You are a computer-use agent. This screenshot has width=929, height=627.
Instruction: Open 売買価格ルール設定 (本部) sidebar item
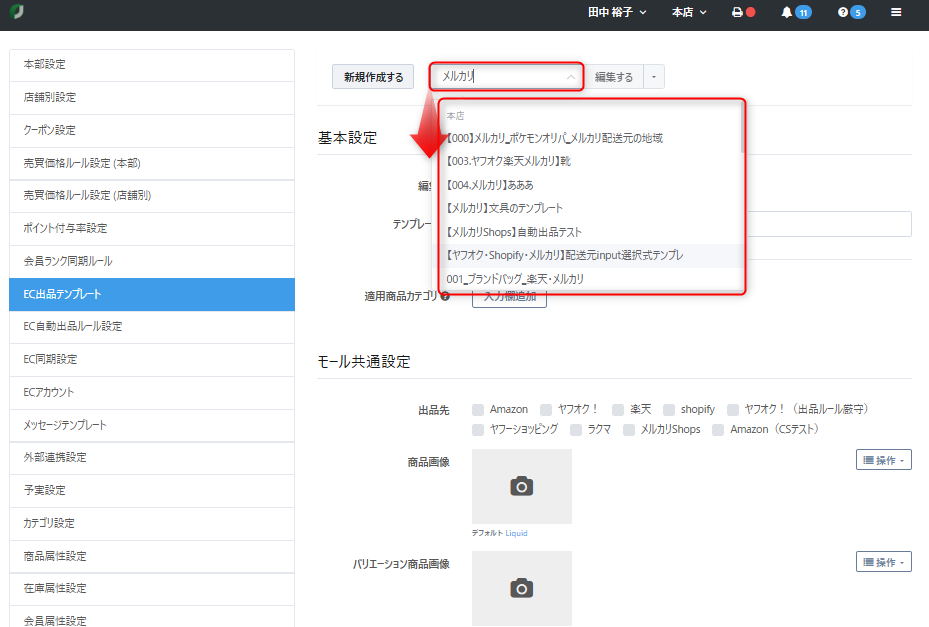coord(152,163)
